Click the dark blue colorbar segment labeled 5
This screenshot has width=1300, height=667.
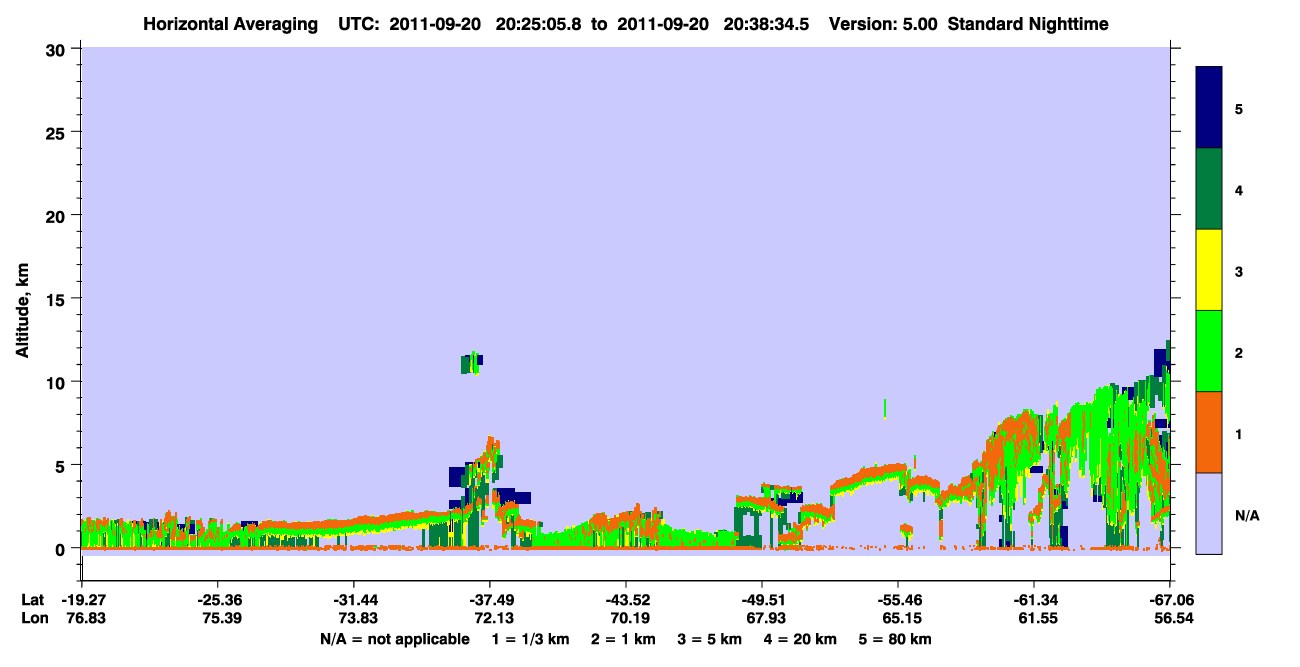click(x=1209, y=108)
